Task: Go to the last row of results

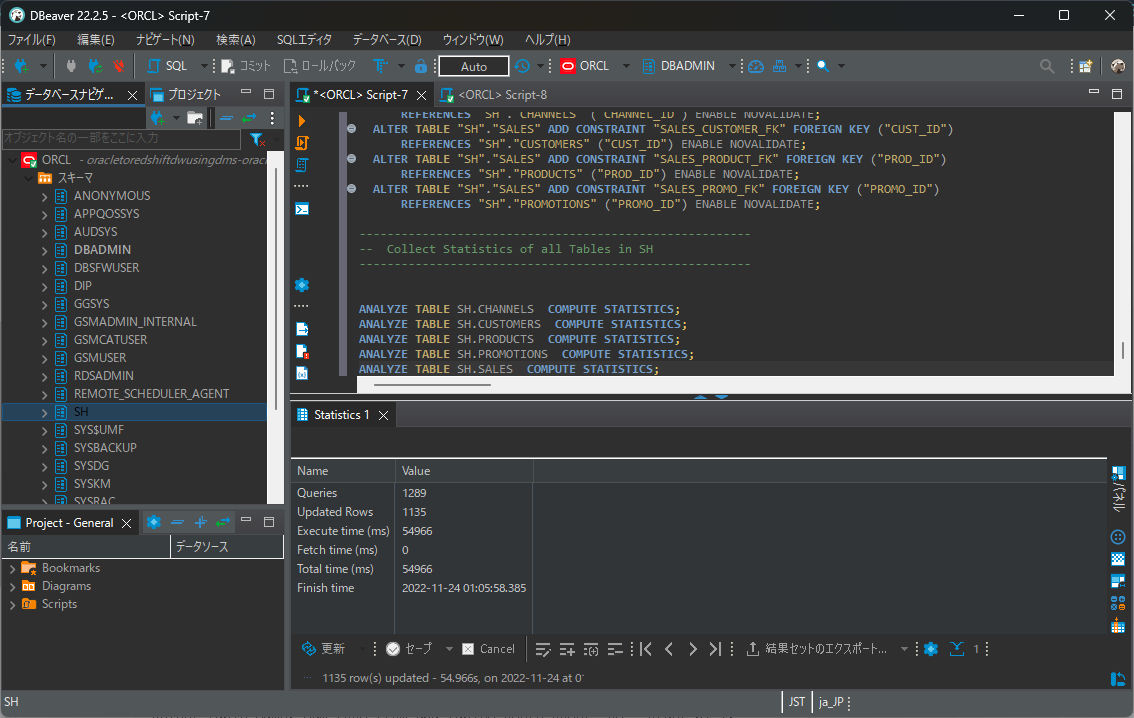Action: pyautogui.click(x=715, y=649)
